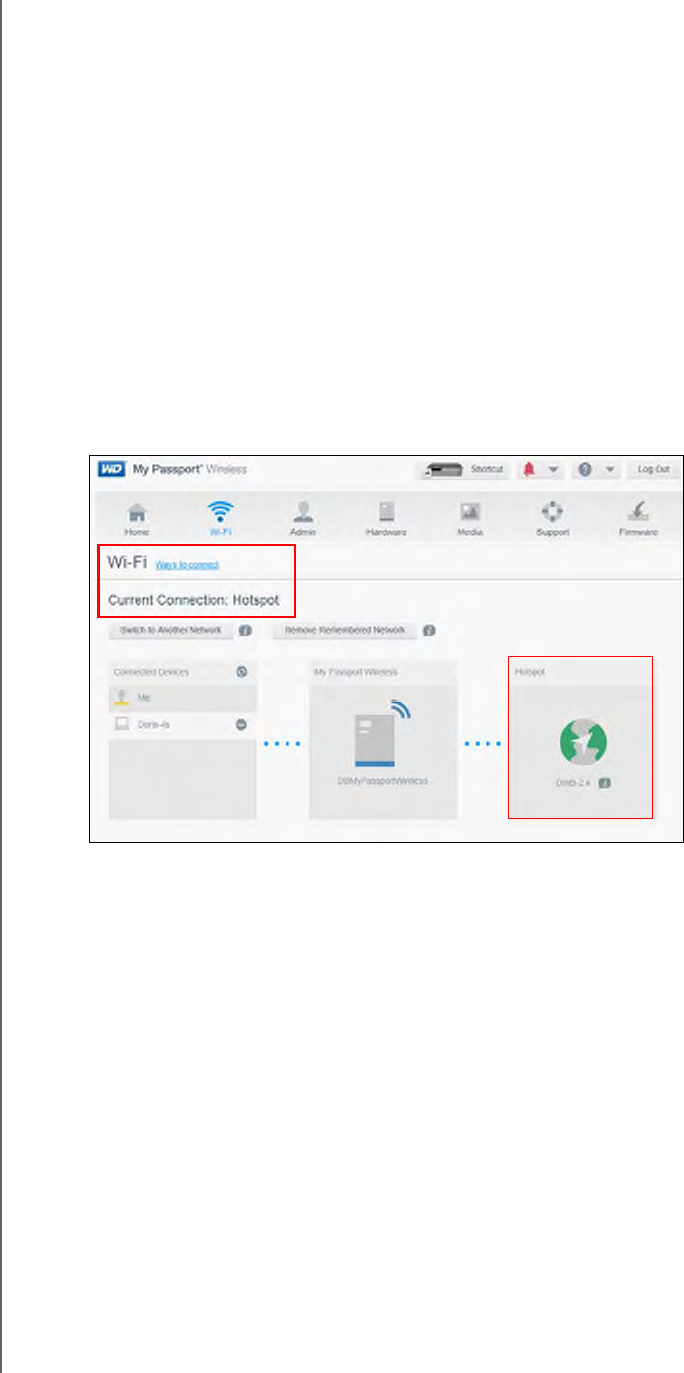The image size is (684, 1373).
Task: Click info icon beside Switch to Another Network
Action: click(245, 631)
